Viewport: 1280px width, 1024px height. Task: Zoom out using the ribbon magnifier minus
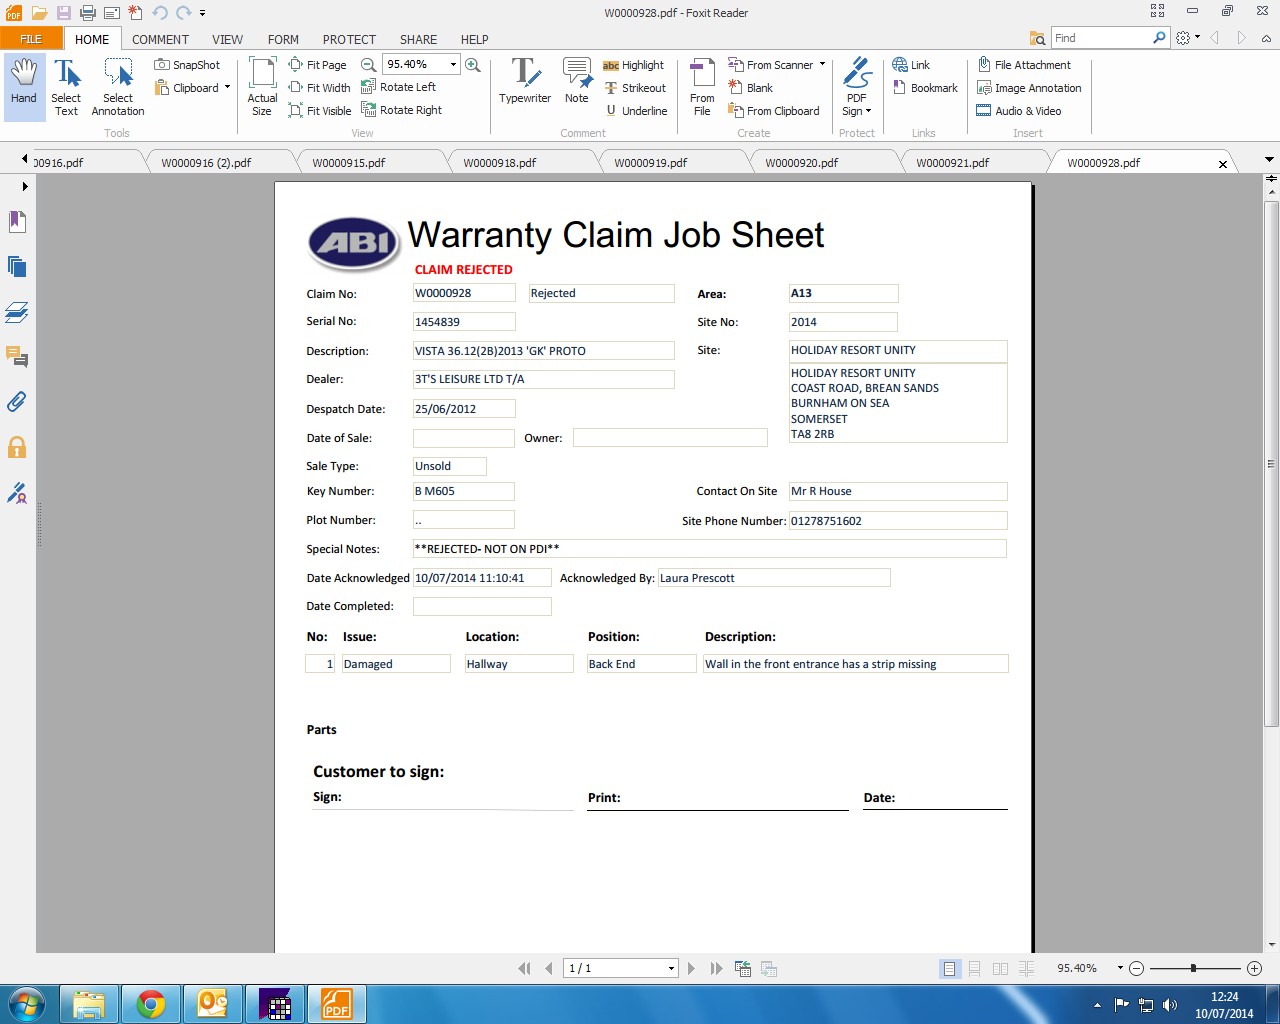click(368, 65)
